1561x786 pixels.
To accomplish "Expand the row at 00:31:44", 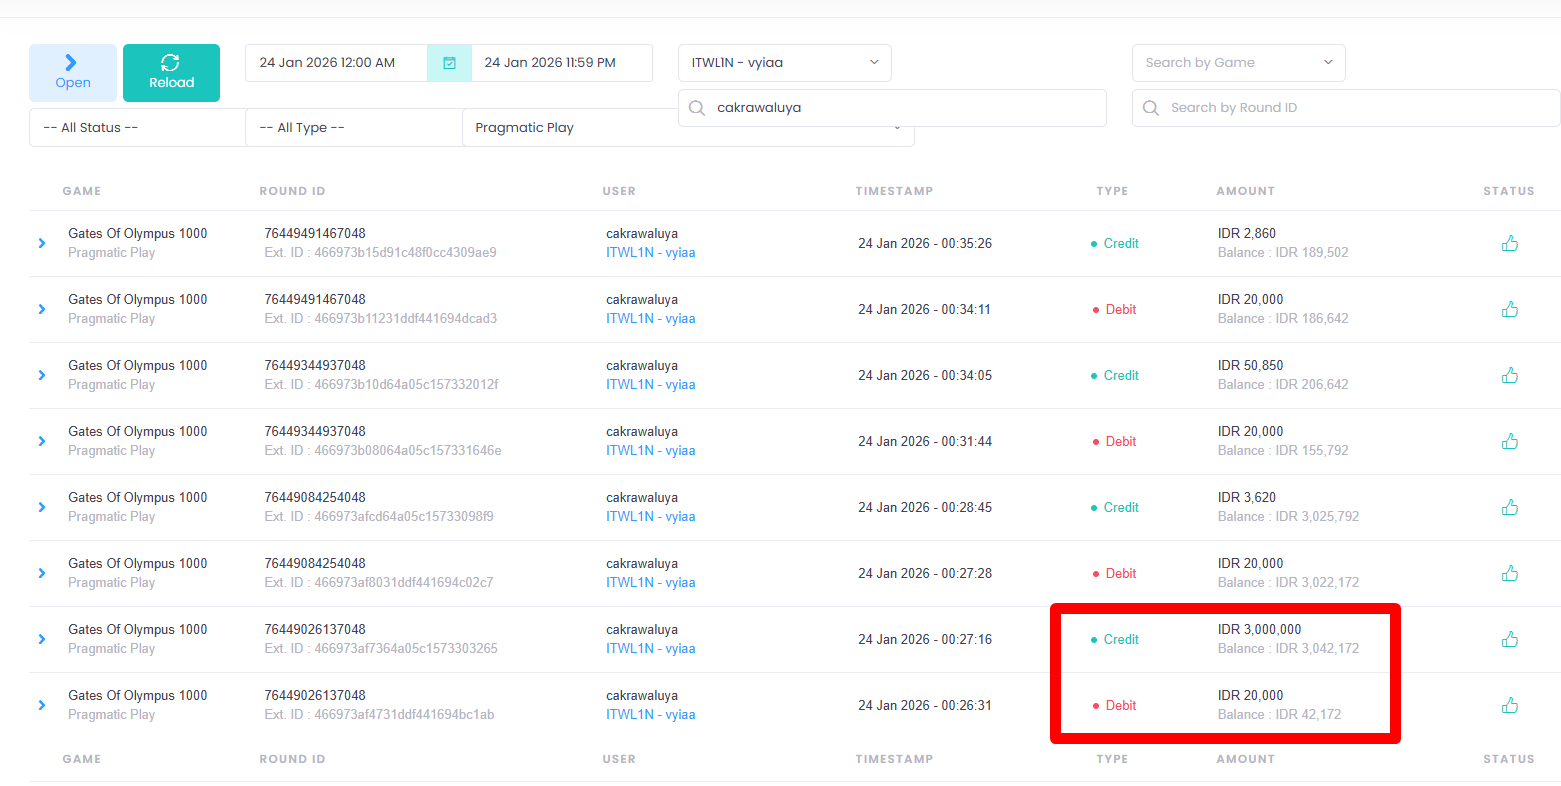I will tap(42, 441).
